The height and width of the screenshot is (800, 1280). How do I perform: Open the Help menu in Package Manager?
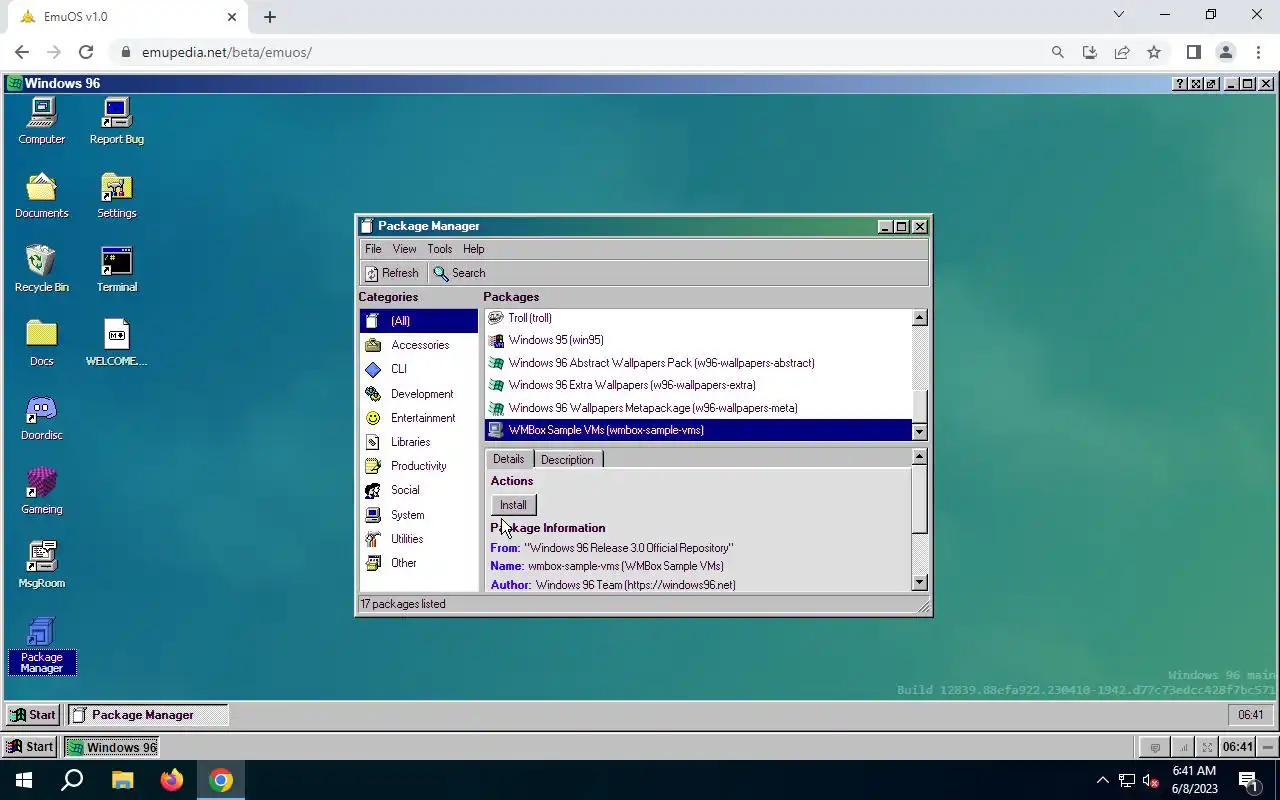tap(474, 249)
